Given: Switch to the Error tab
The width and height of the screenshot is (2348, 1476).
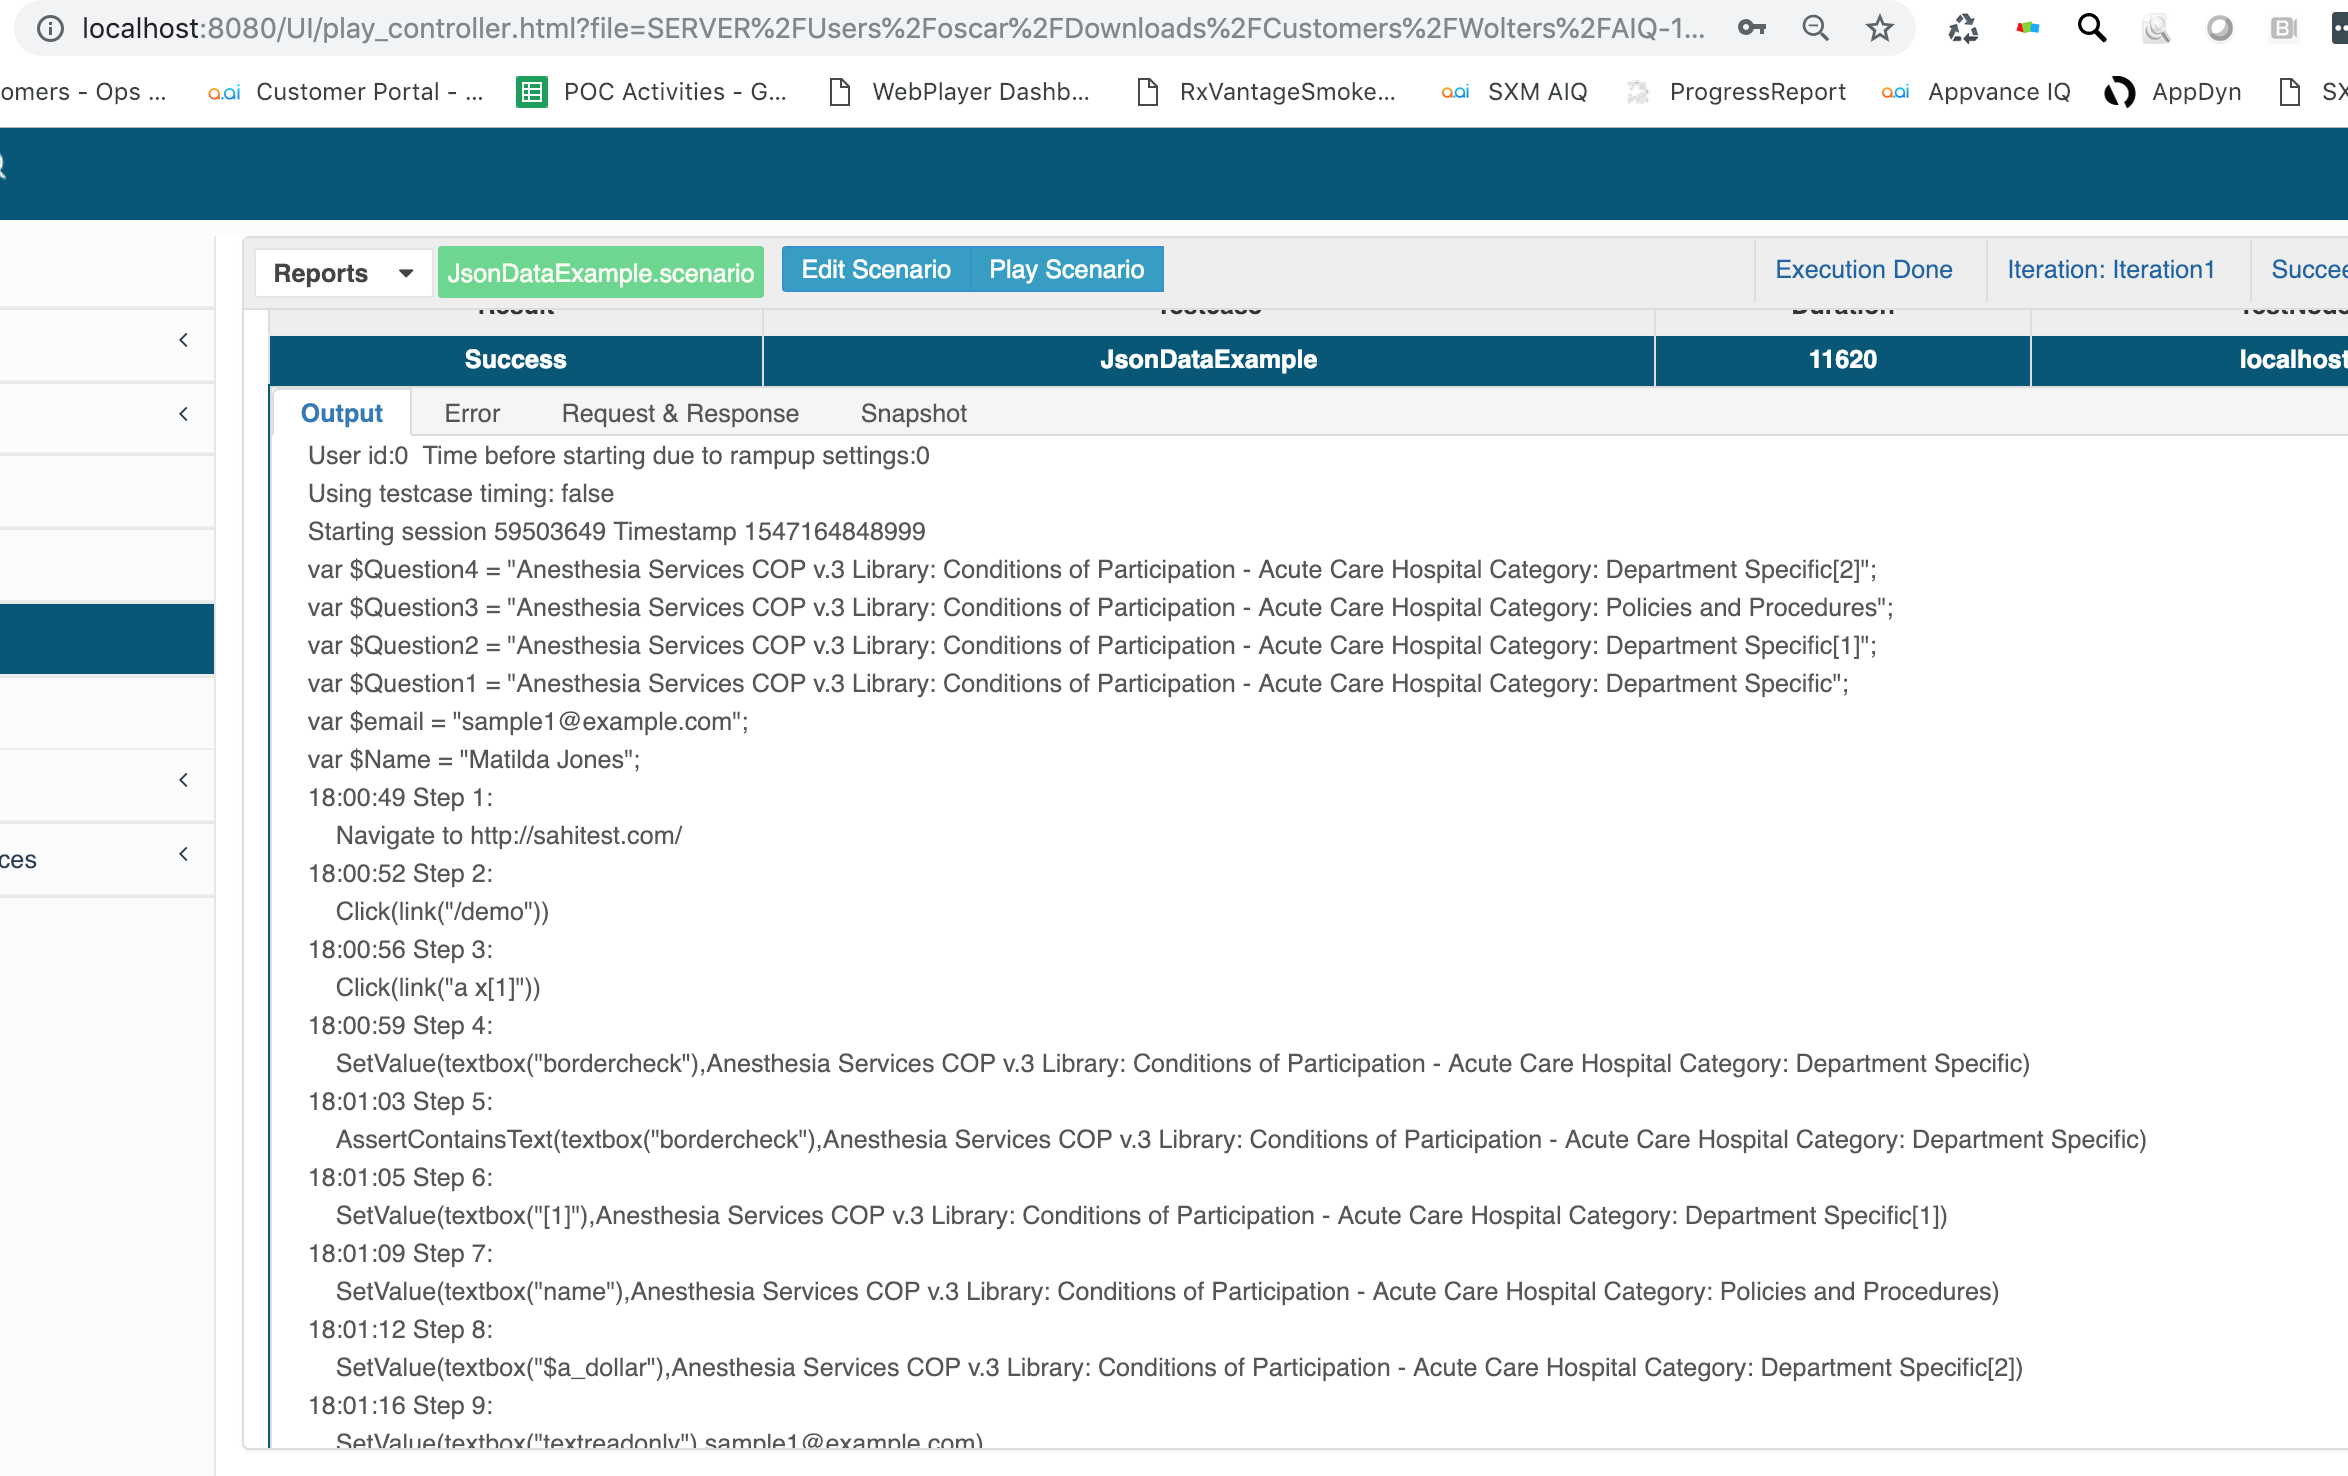Looking at the screenshot, I should tap(472, 413).
